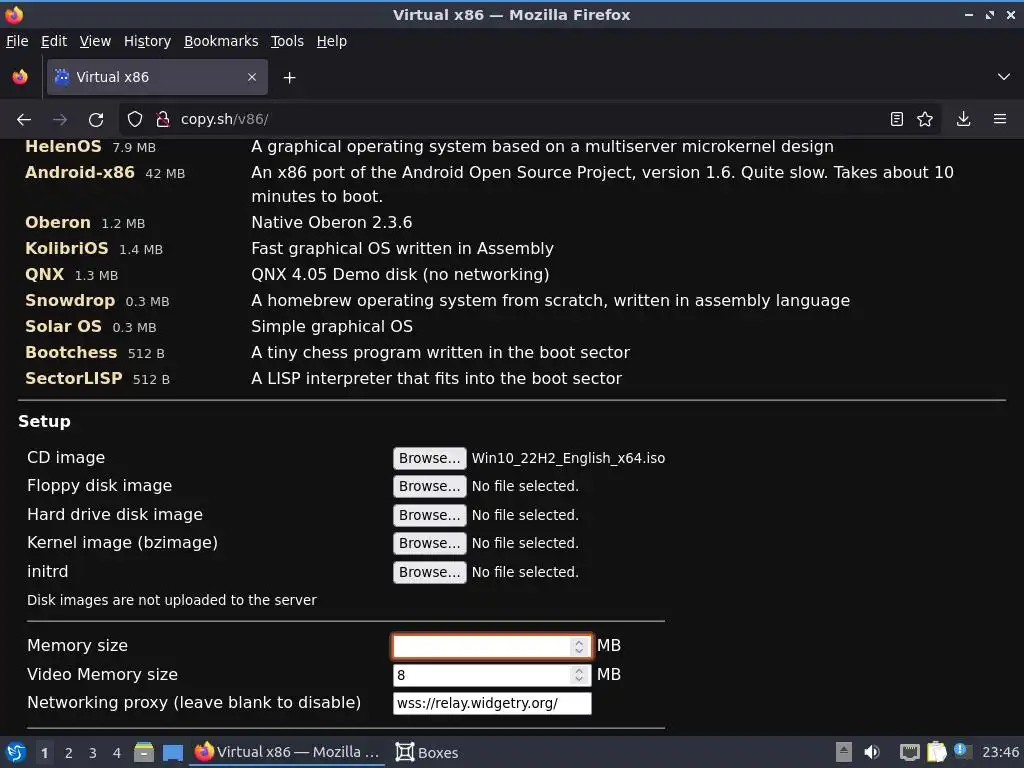Adjust Video Memory size spinner arrows
This screenshot has width=1024, height=768.
coord(579,675)
